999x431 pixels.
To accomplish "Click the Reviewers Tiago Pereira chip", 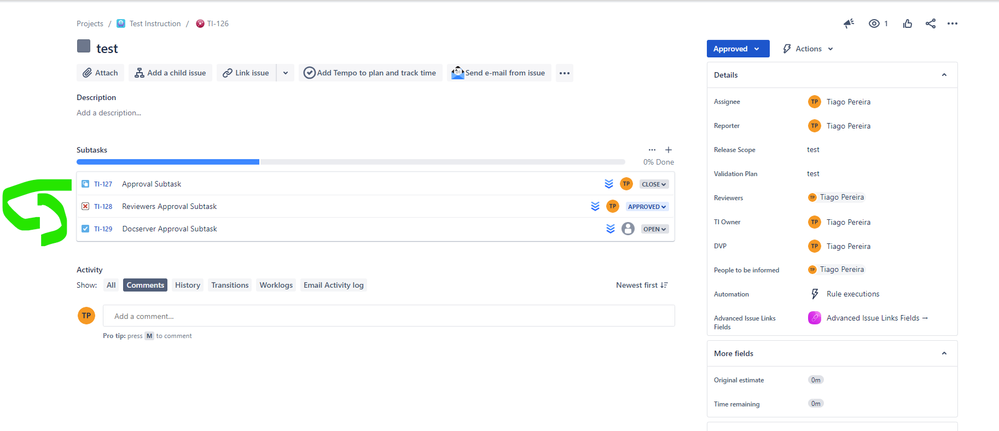I will click(836, 198).
